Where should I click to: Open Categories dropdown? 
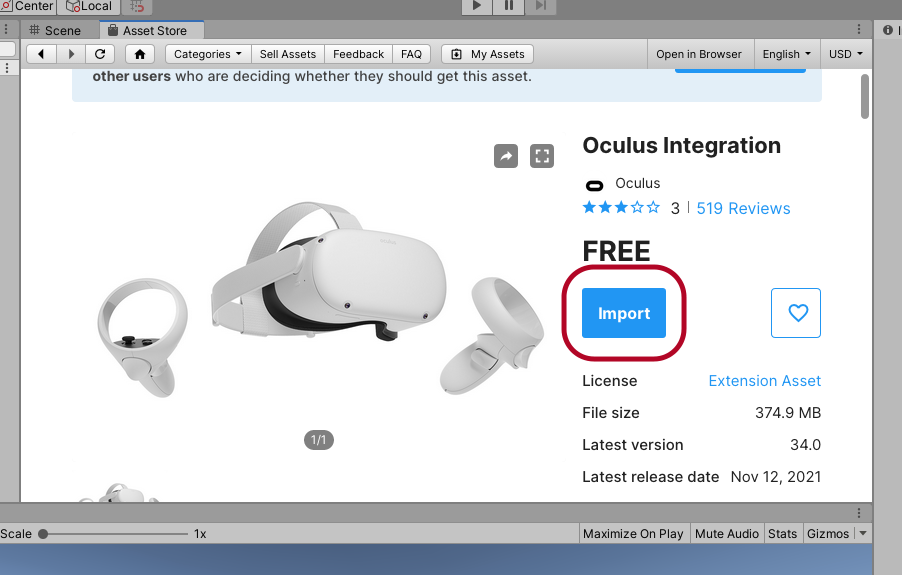tap(208, 54)
